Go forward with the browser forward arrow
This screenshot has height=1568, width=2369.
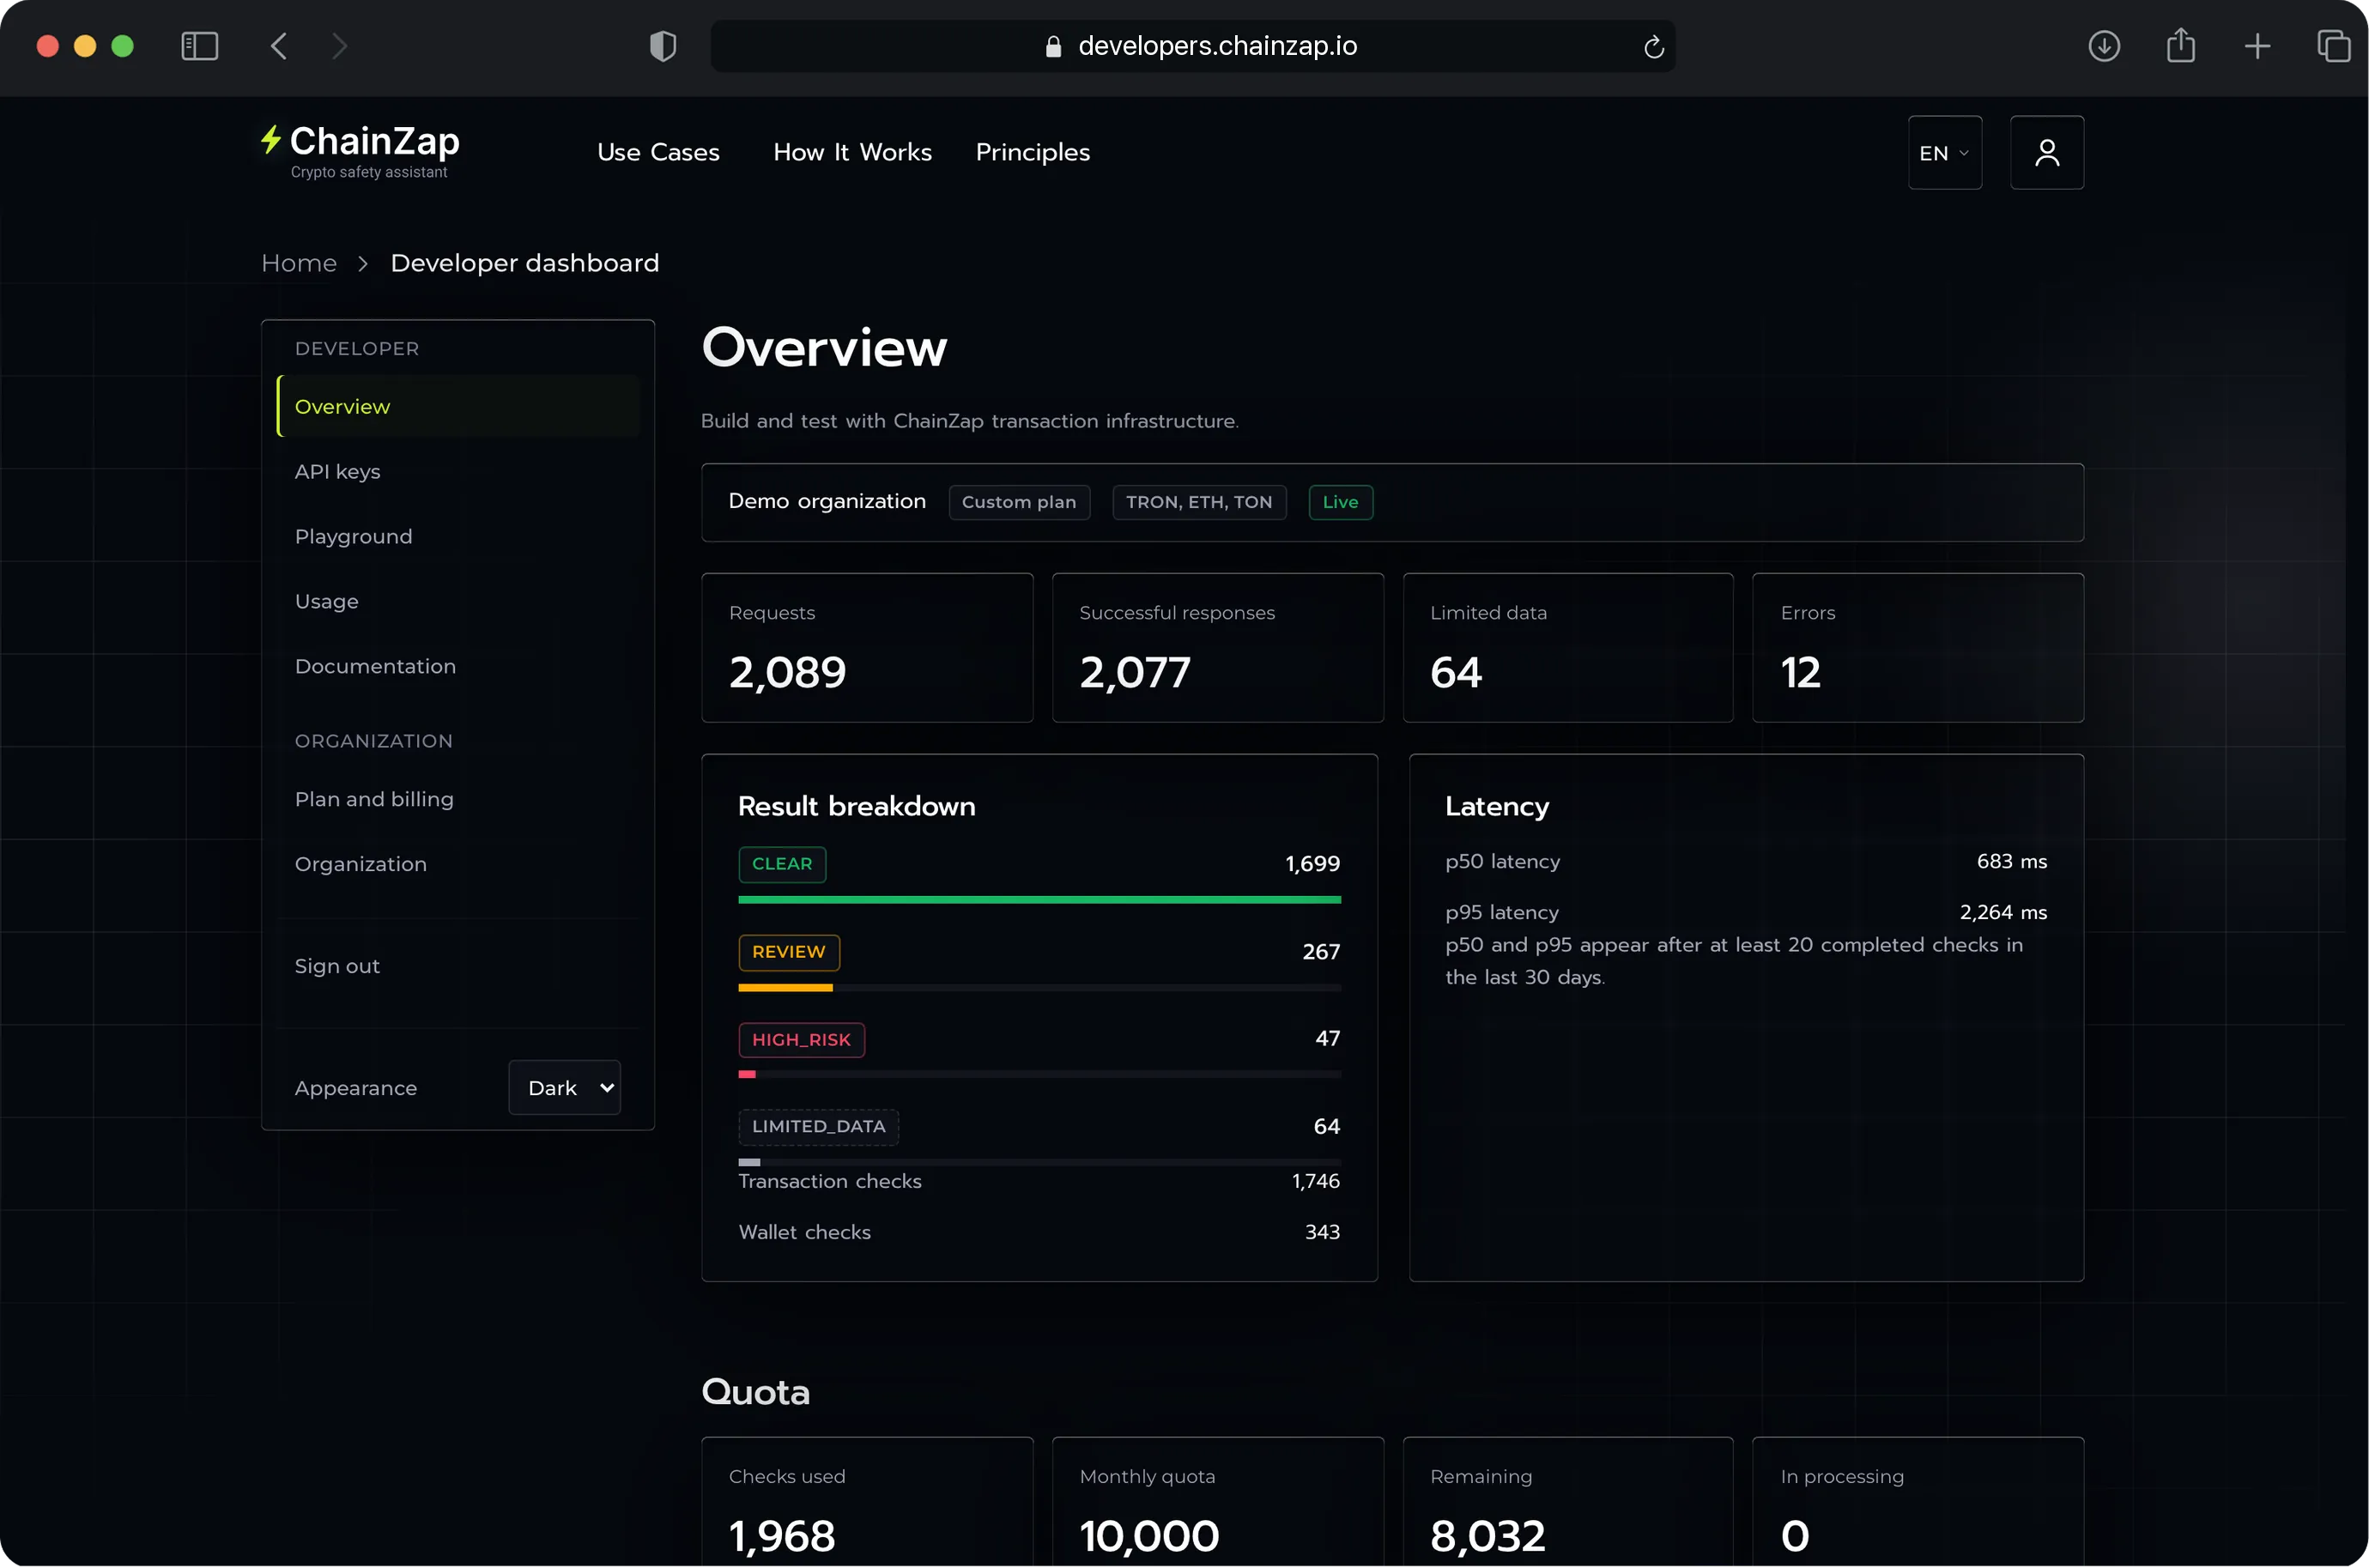pyautogui.click(x=339, y=46)
